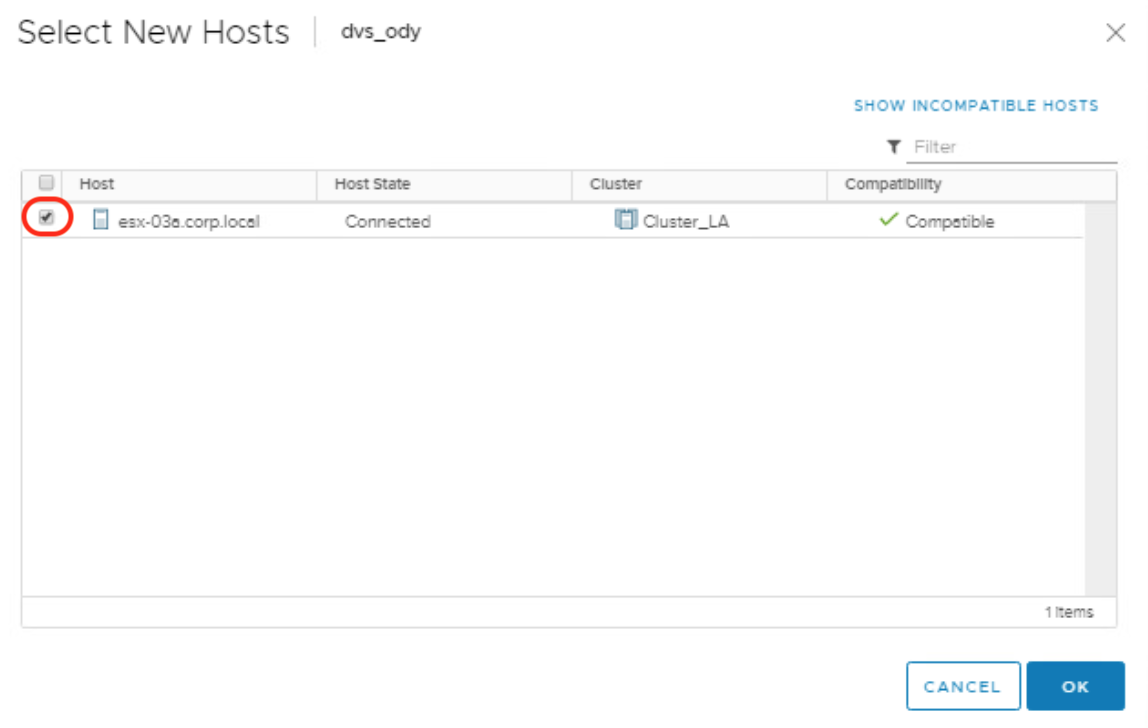1148x728 pixels.
Task: Click the green compatible checkmark icon
Action: 888,219
